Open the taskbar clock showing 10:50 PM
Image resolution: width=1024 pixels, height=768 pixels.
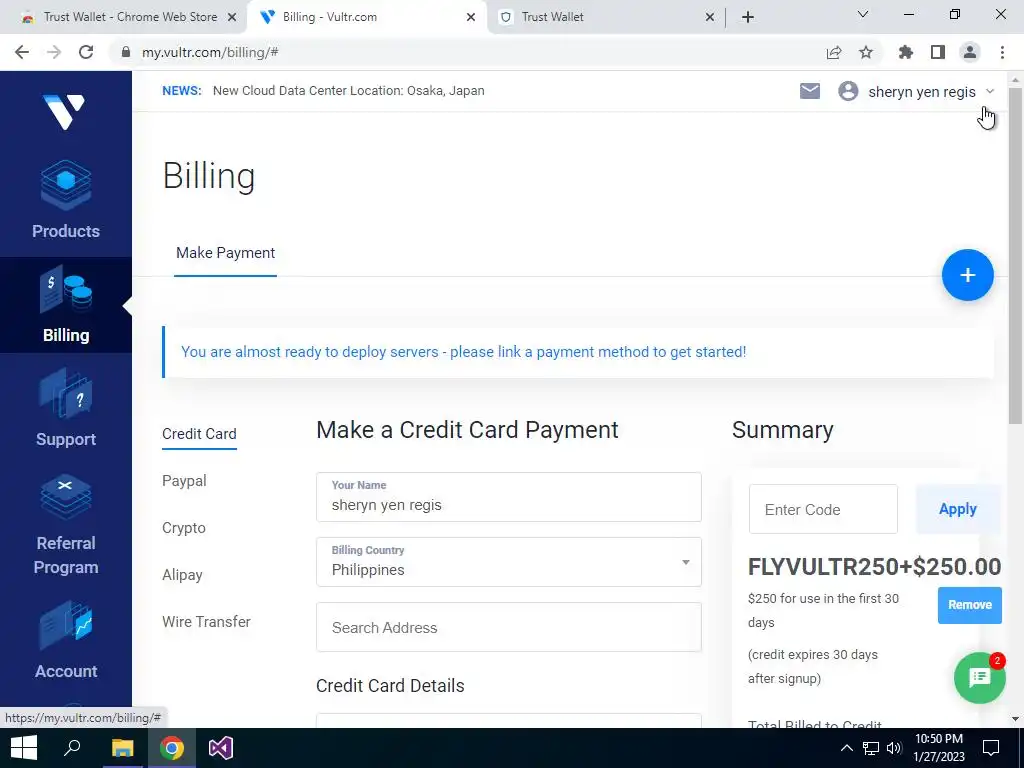pyautogui.click(x=939, y=748)
